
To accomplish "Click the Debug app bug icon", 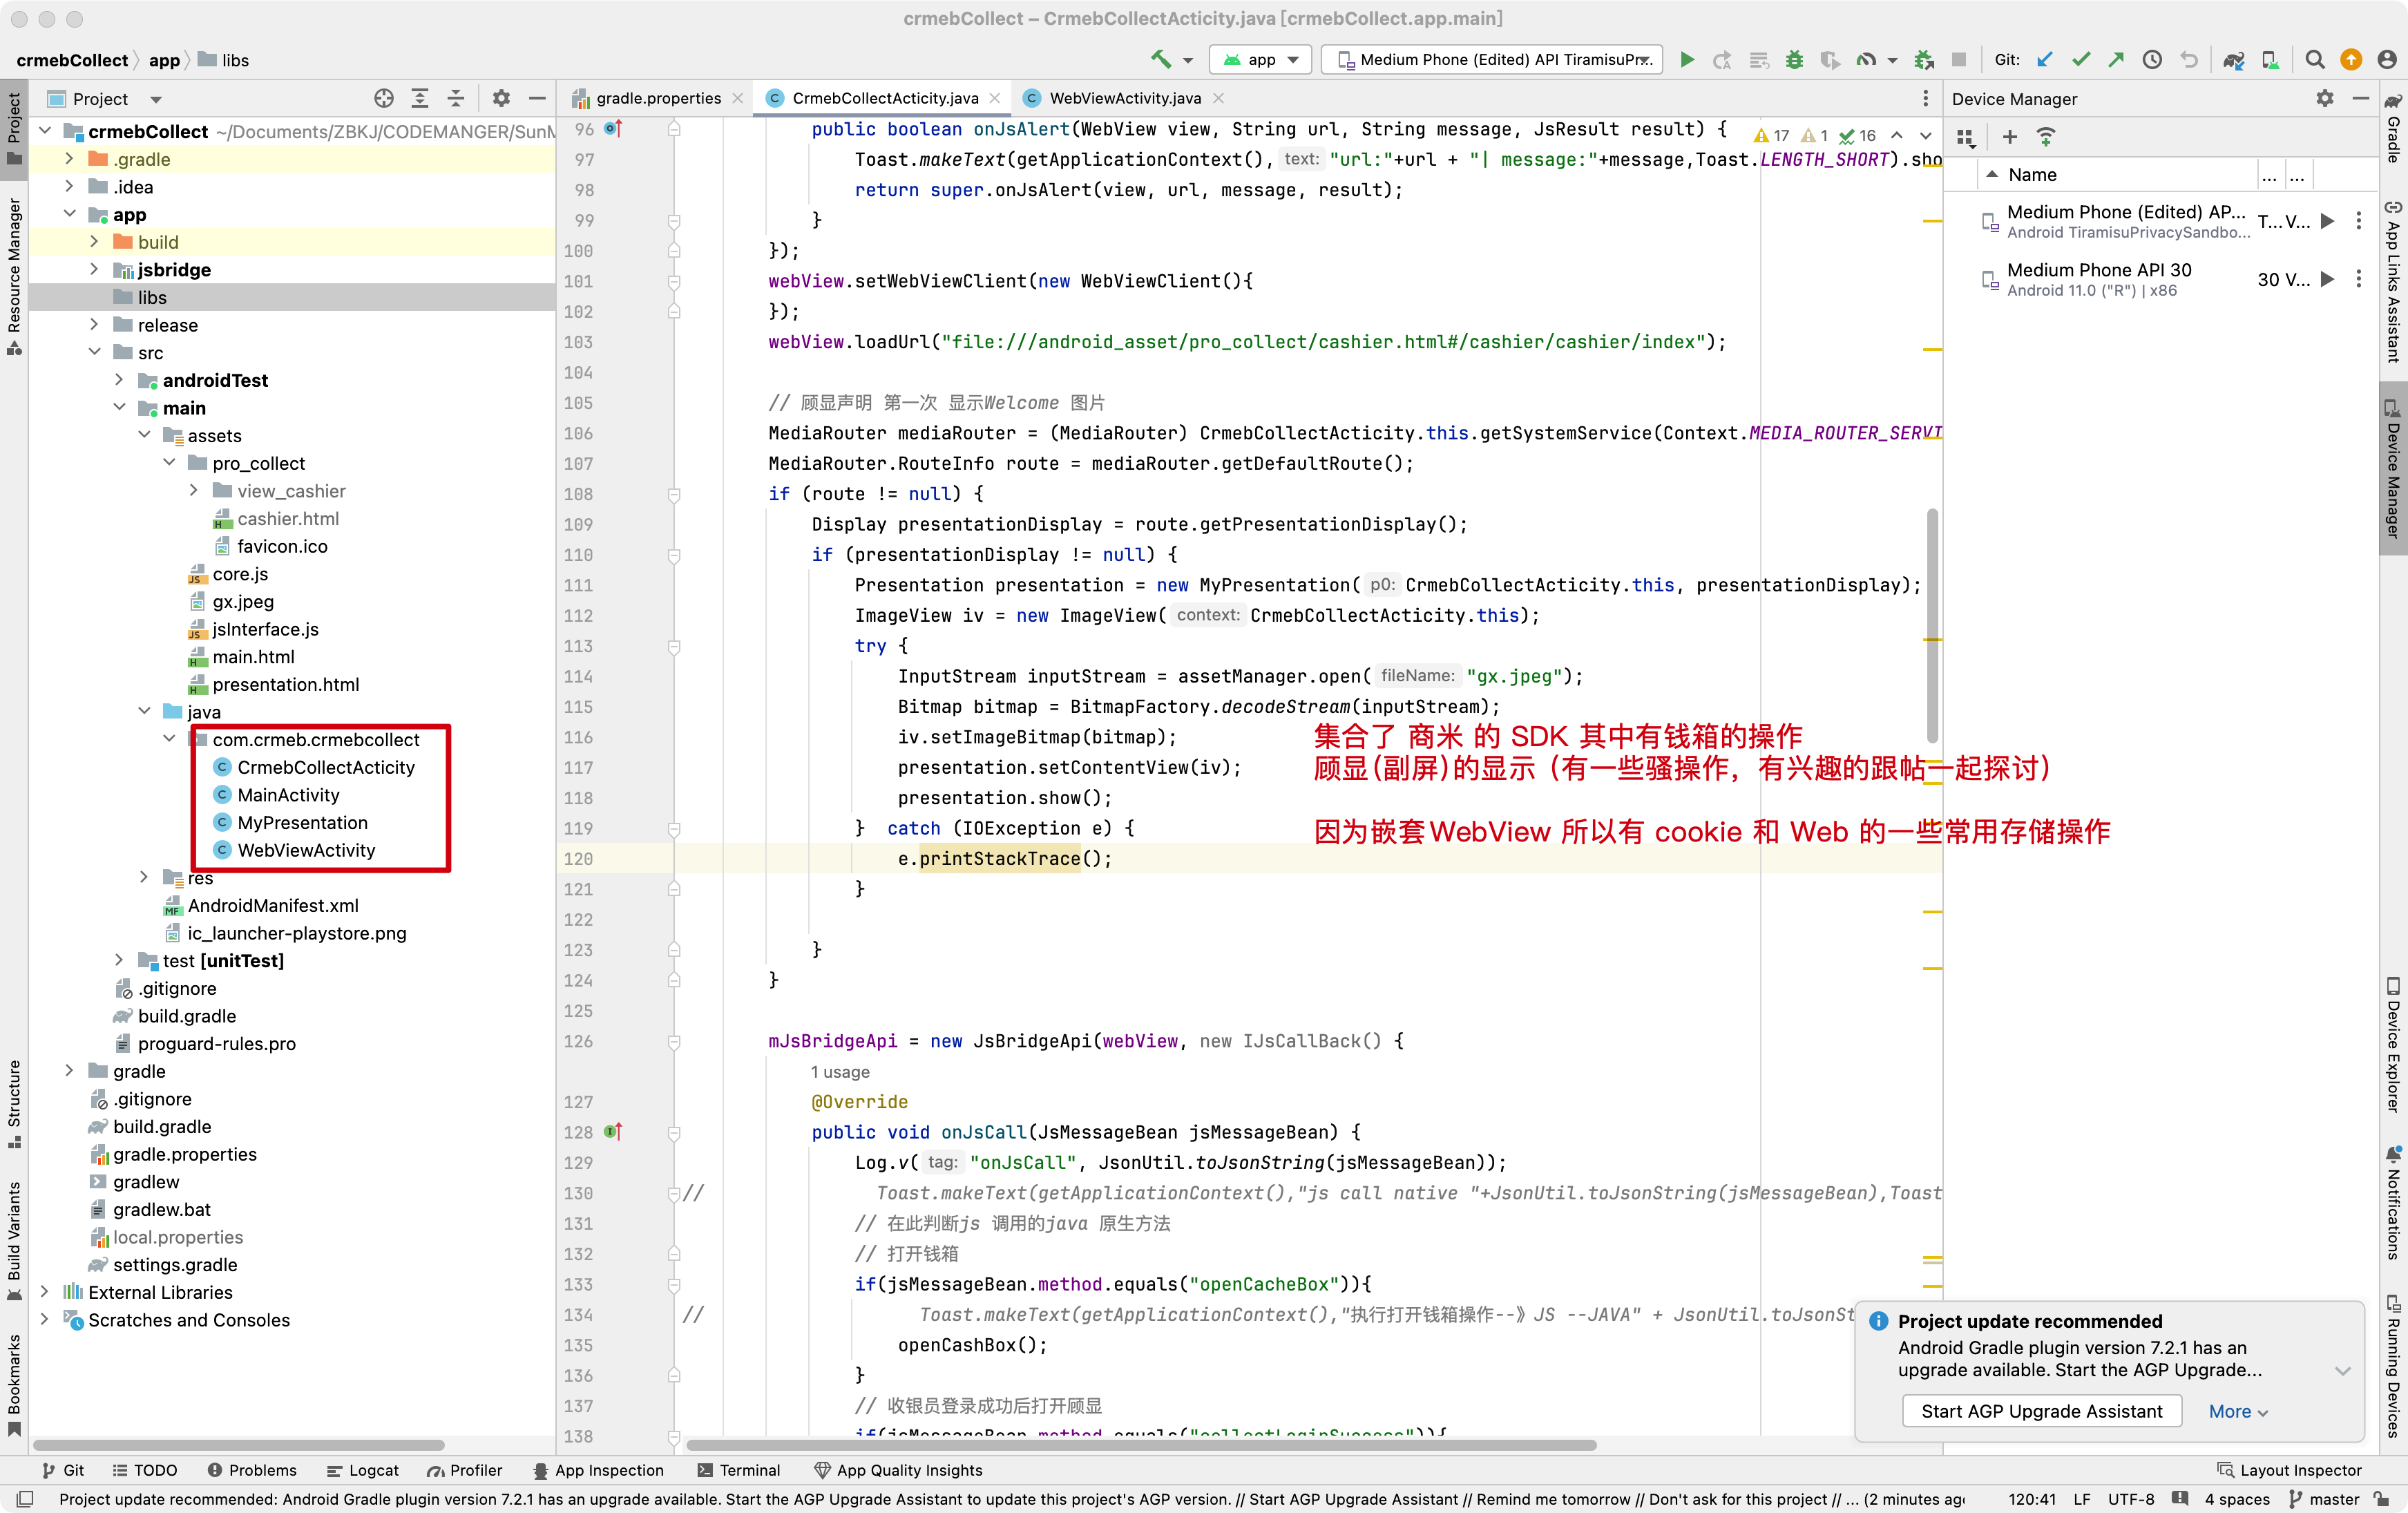I will point(1794,59).
